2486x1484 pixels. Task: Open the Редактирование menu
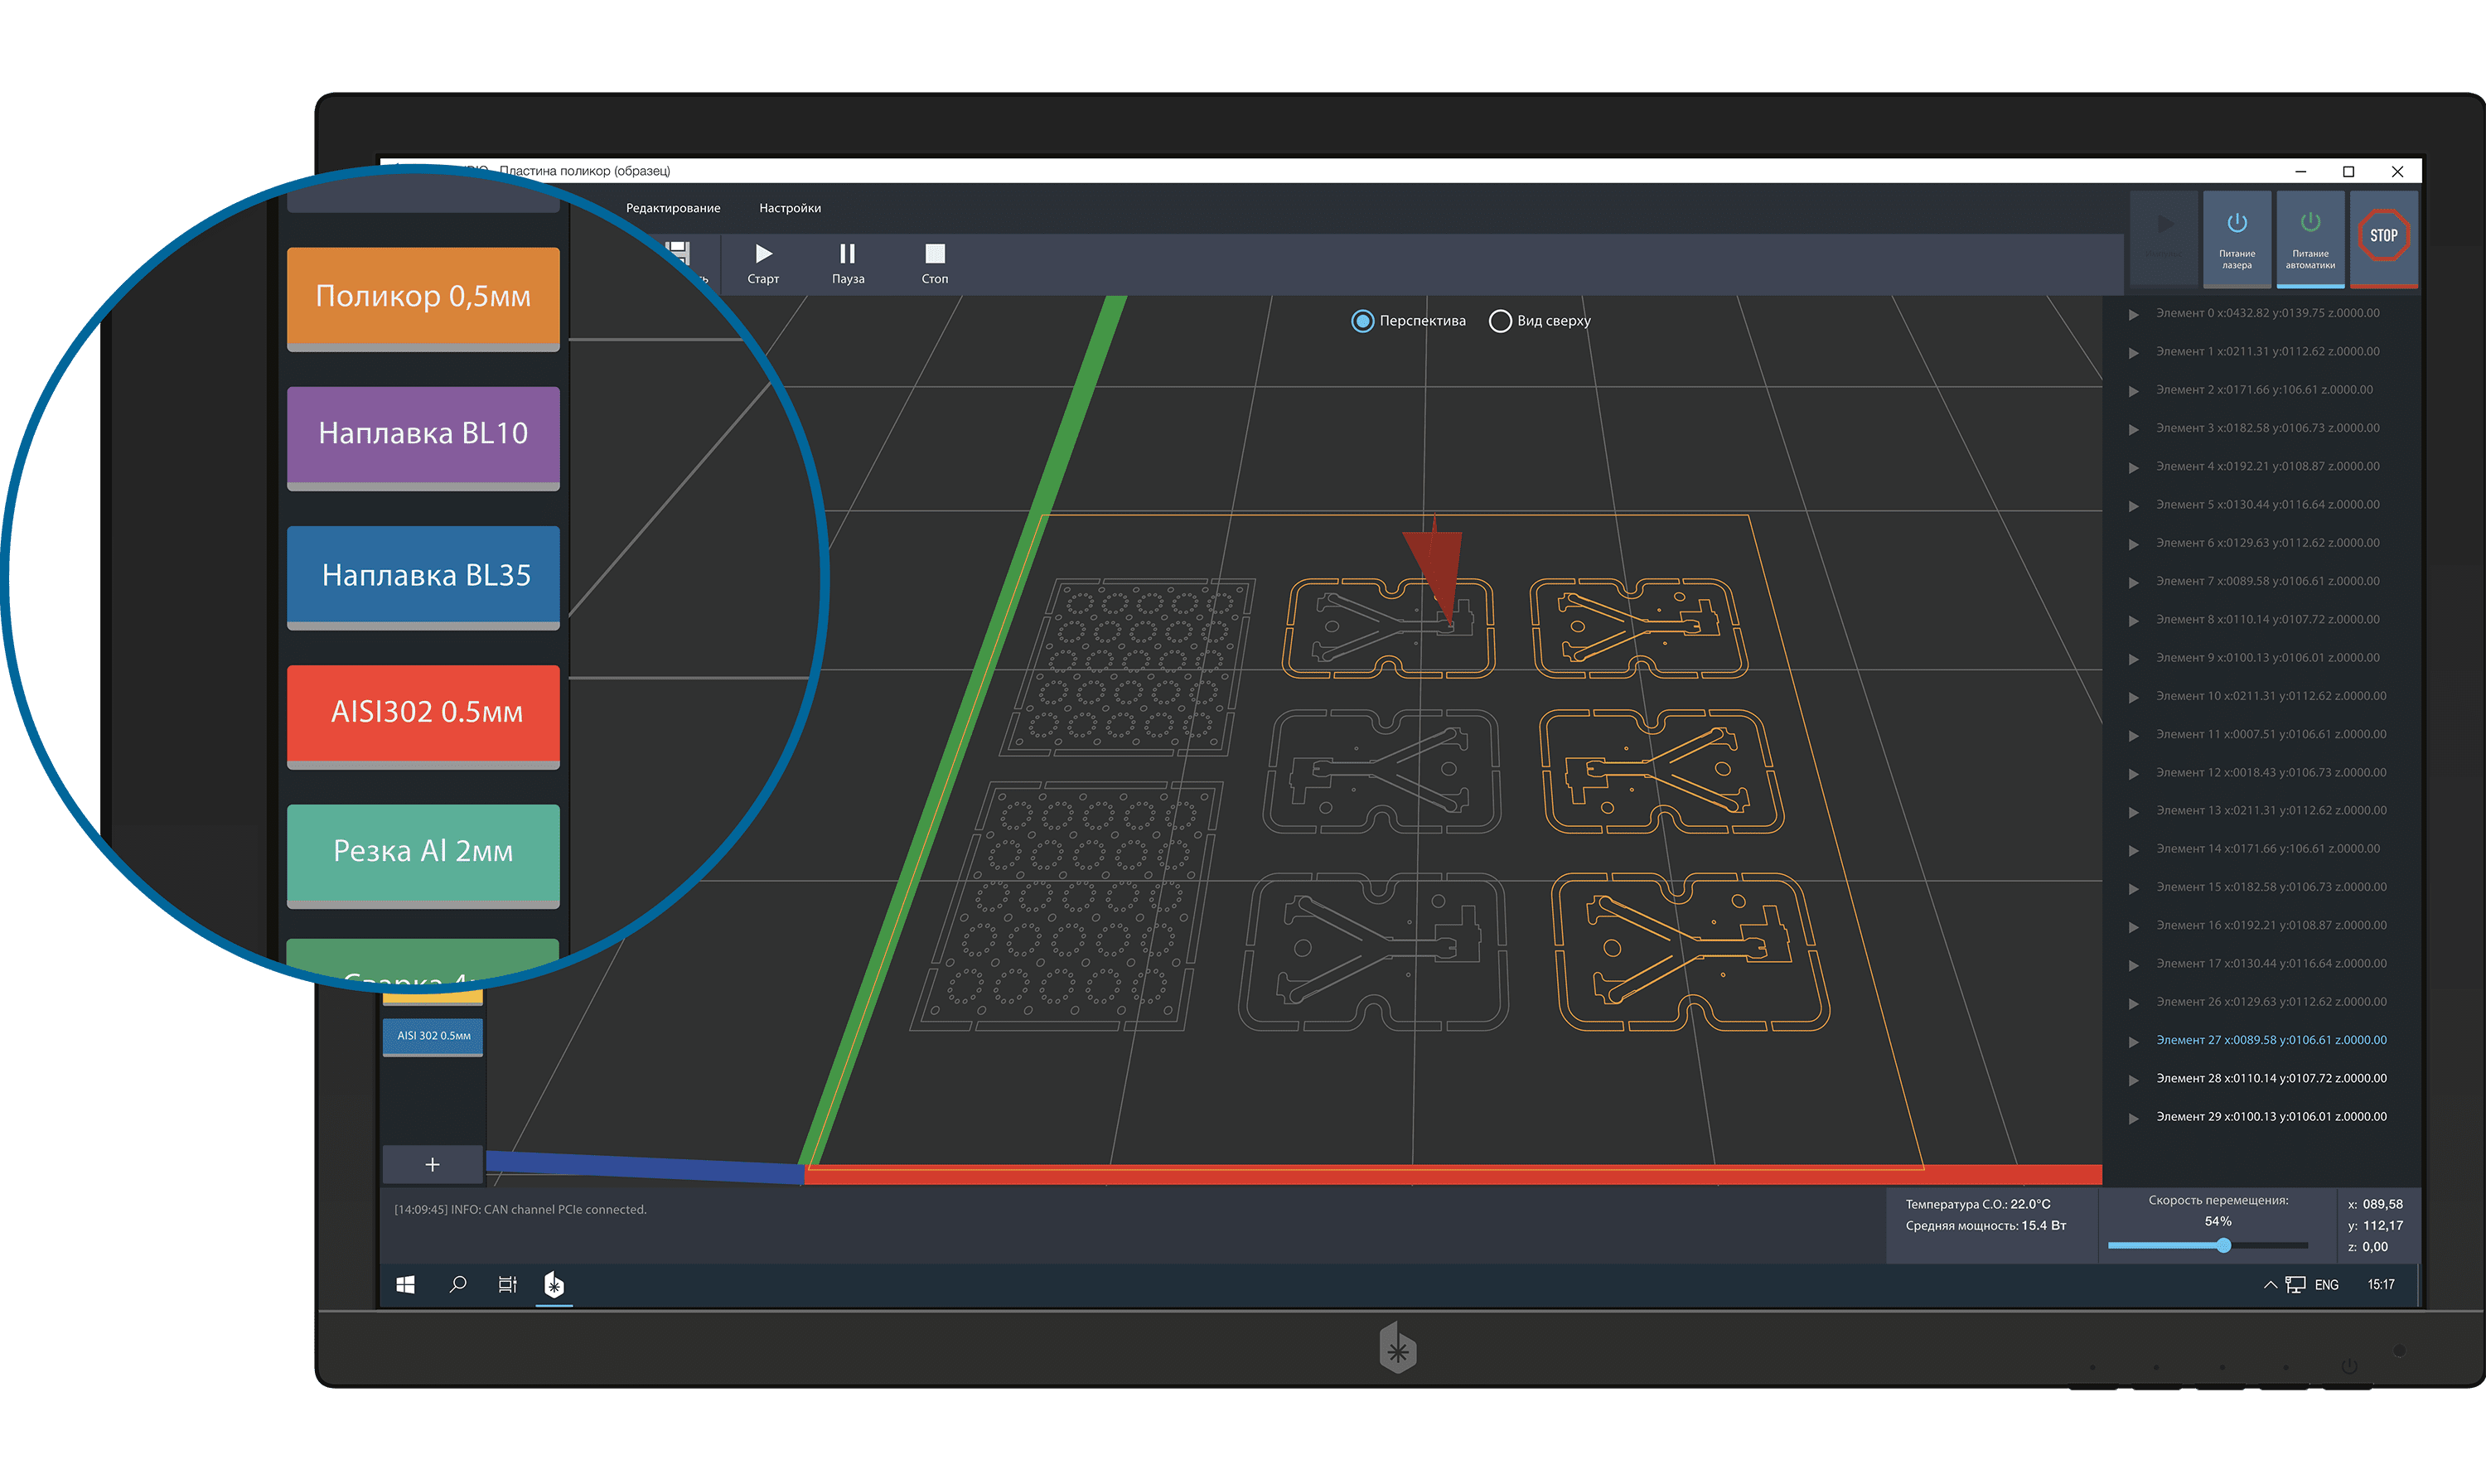[673, 208]
